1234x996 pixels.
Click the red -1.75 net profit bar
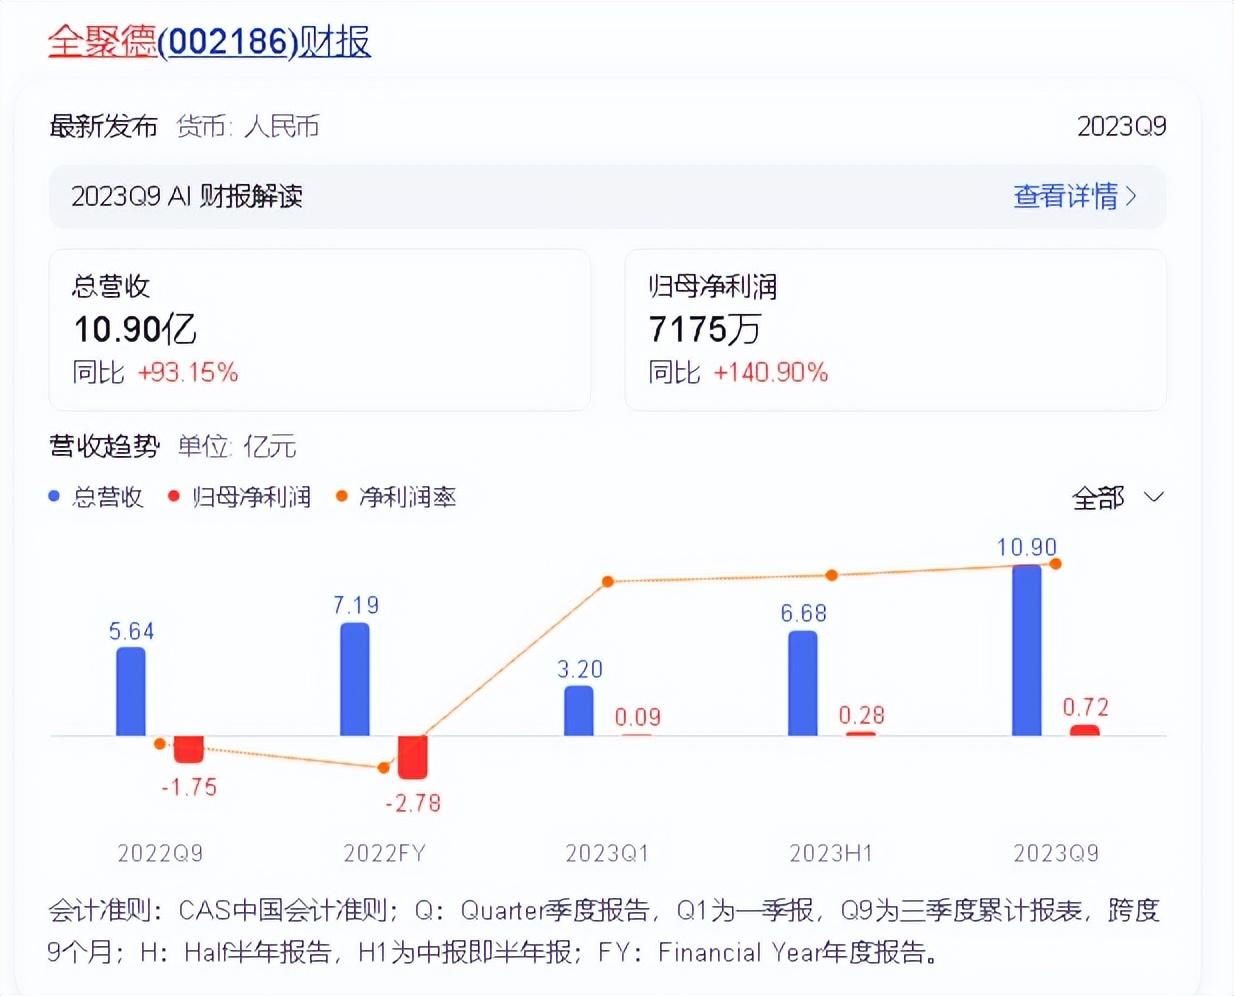(x=189, y=749)
